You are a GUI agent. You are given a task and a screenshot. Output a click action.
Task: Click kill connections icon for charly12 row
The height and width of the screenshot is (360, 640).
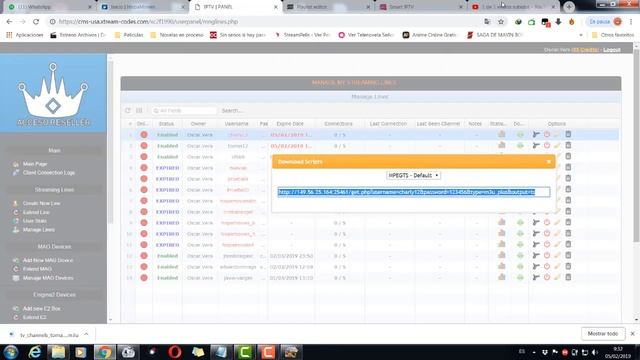[536, 134]
